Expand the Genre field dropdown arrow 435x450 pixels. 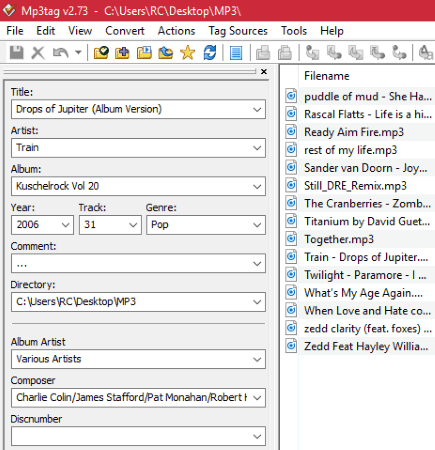(257, 225)
